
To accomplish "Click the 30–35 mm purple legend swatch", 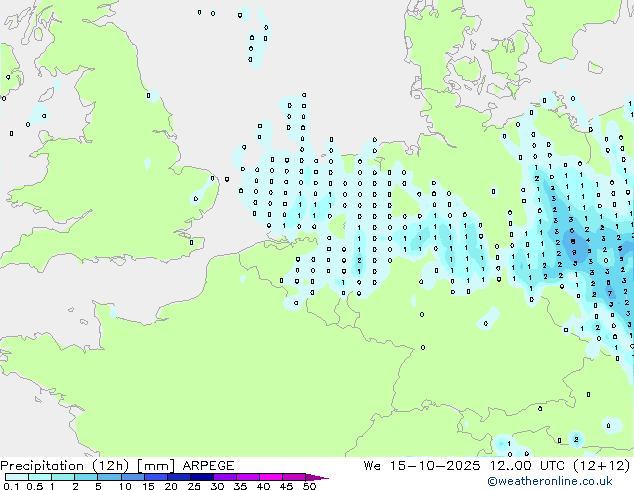I will click(224, 477).
